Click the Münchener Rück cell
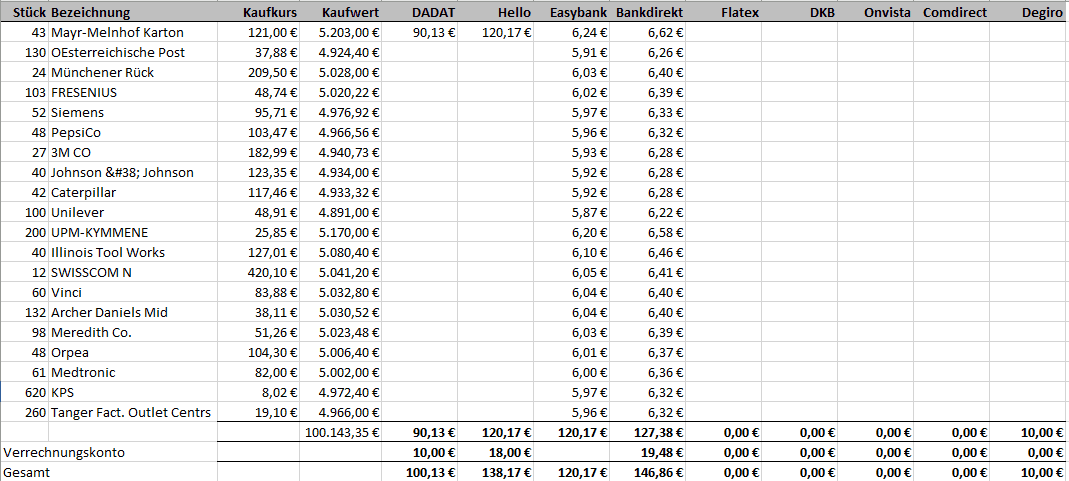This screenshot has height=481, width=1069. pyautogui.click(x=133, y=72)
